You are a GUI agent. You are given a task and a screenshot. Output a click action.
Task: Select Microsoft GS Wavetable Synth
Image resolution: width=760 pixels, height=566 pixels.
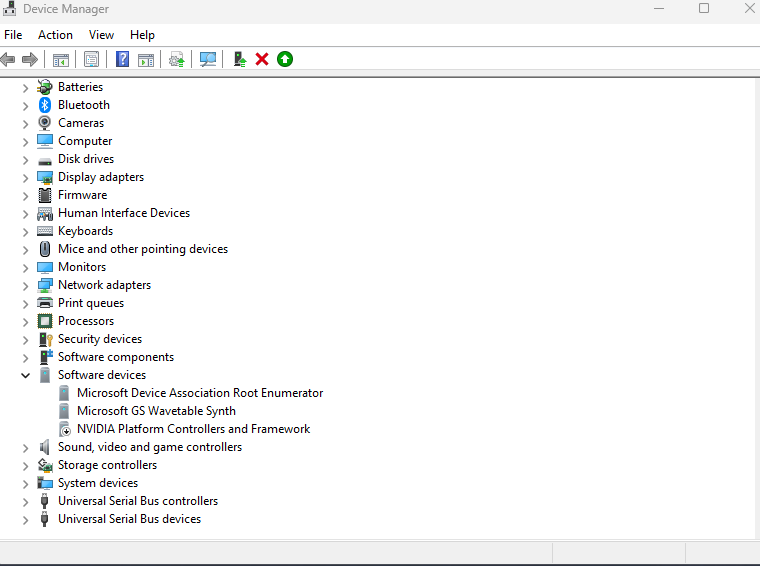pos(156,411)
